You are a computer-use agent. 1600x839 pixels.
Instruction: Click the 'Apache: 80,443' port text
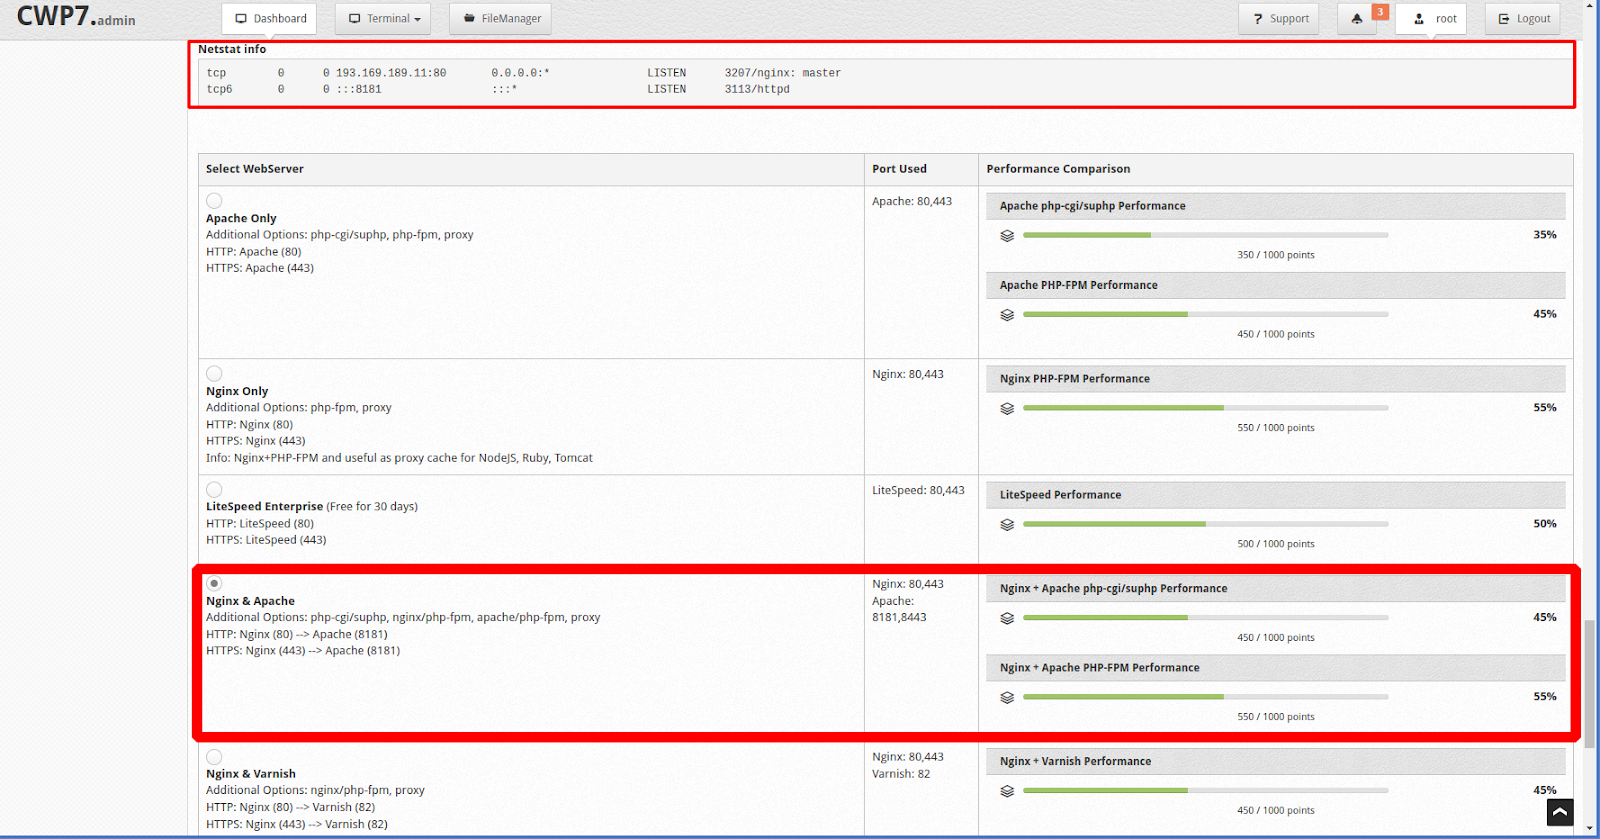pyautogui.click(x=912, y=201)
